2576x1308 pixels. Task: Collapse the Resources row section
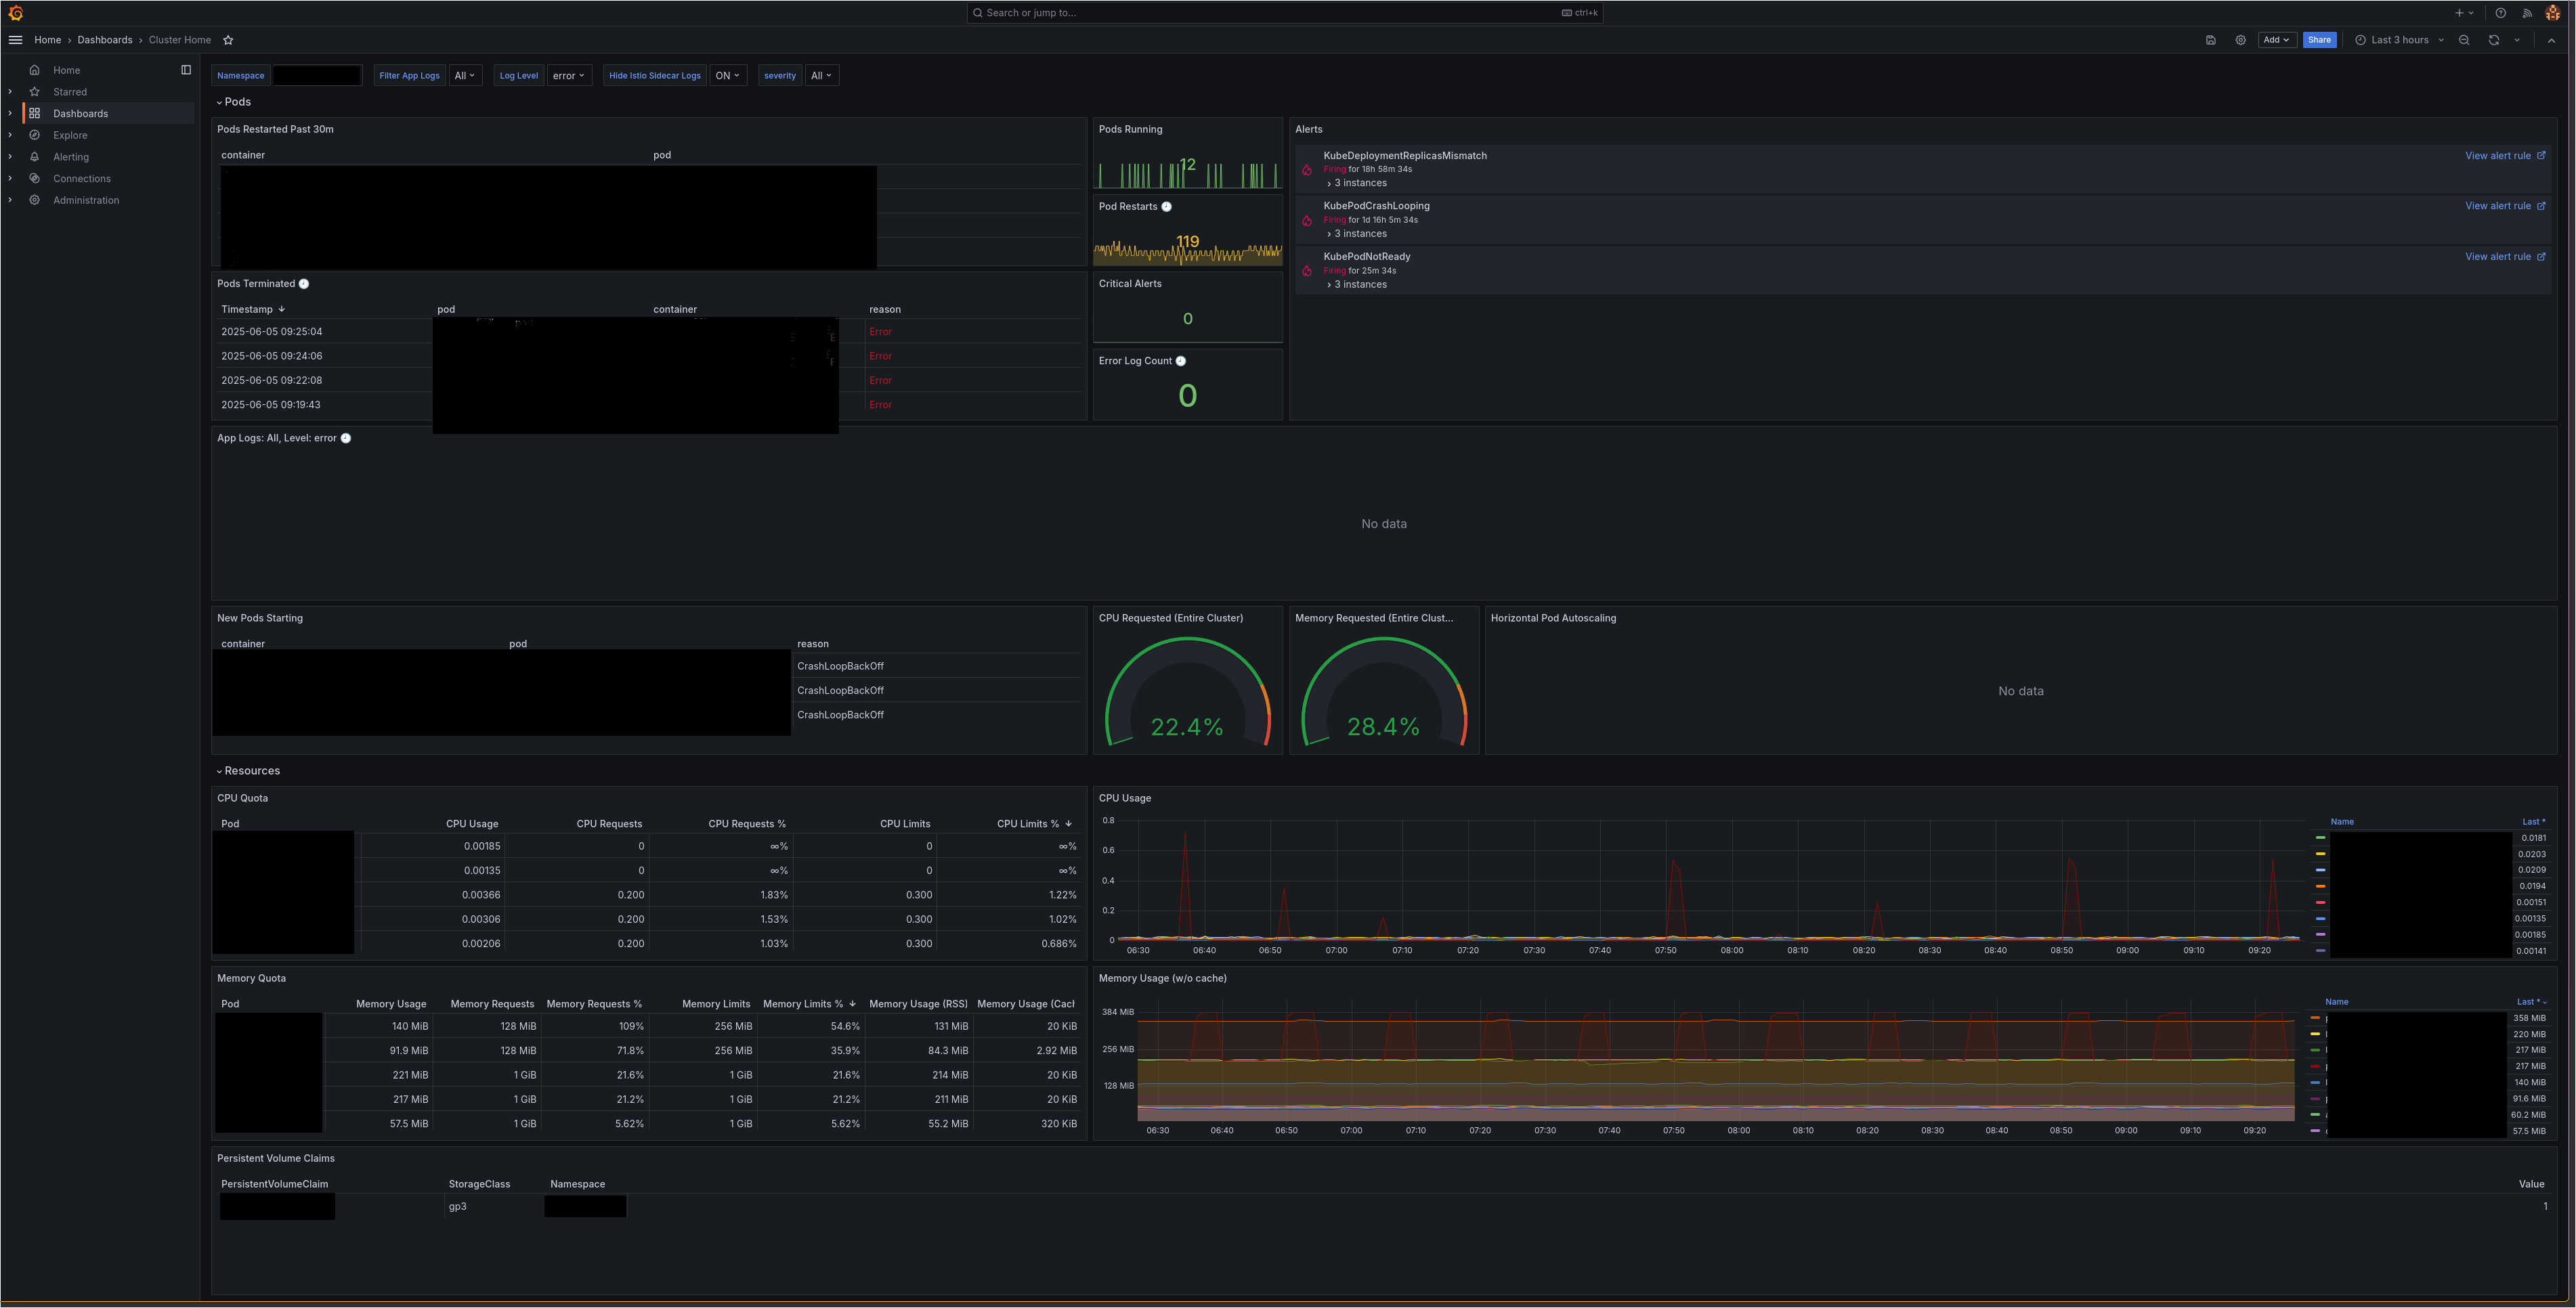(248, 771)
